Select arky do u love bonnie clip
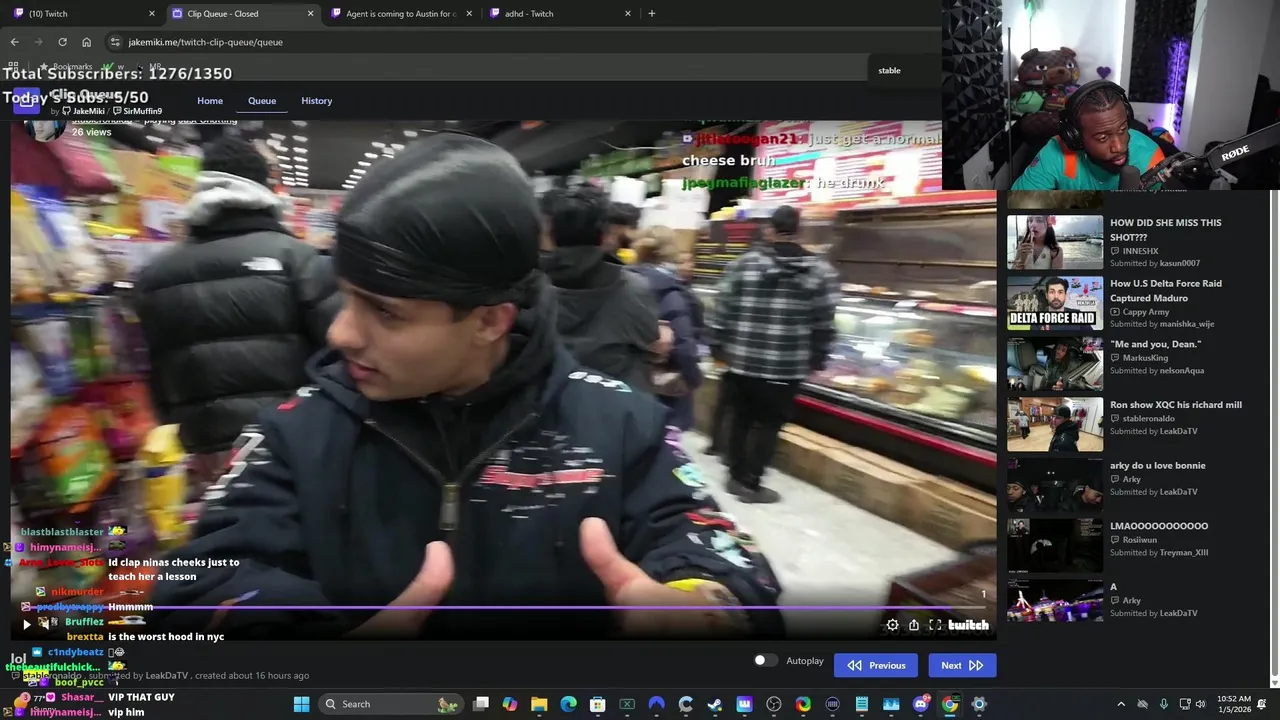1280x720 pixels. 1157,466
